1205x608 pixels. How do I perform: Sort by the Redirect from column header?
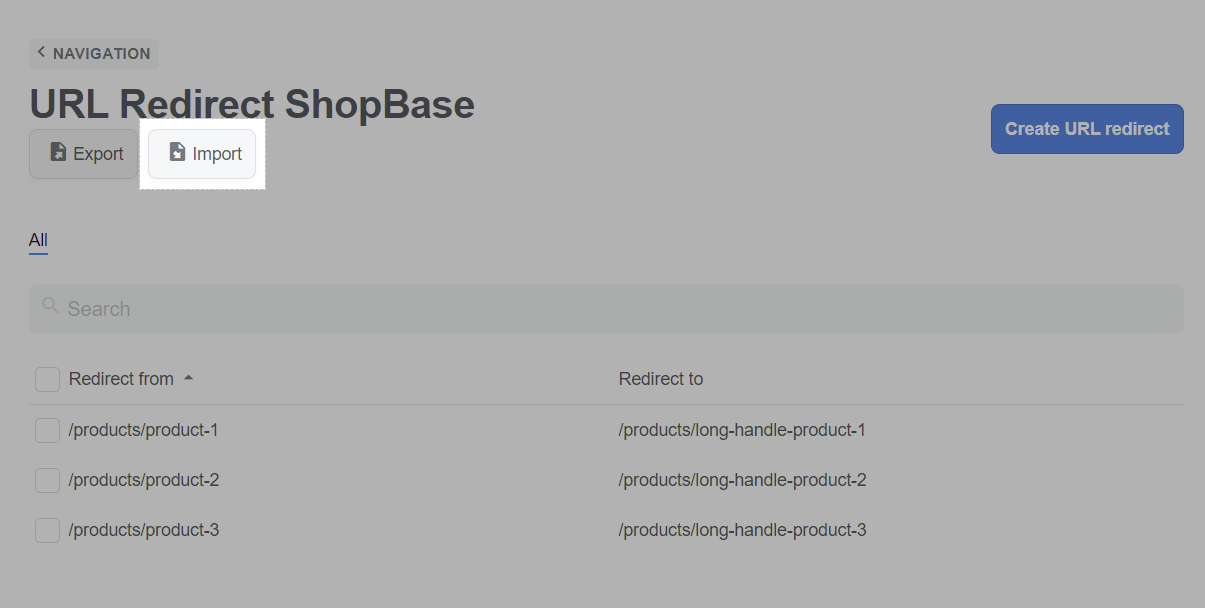point(121,379)
